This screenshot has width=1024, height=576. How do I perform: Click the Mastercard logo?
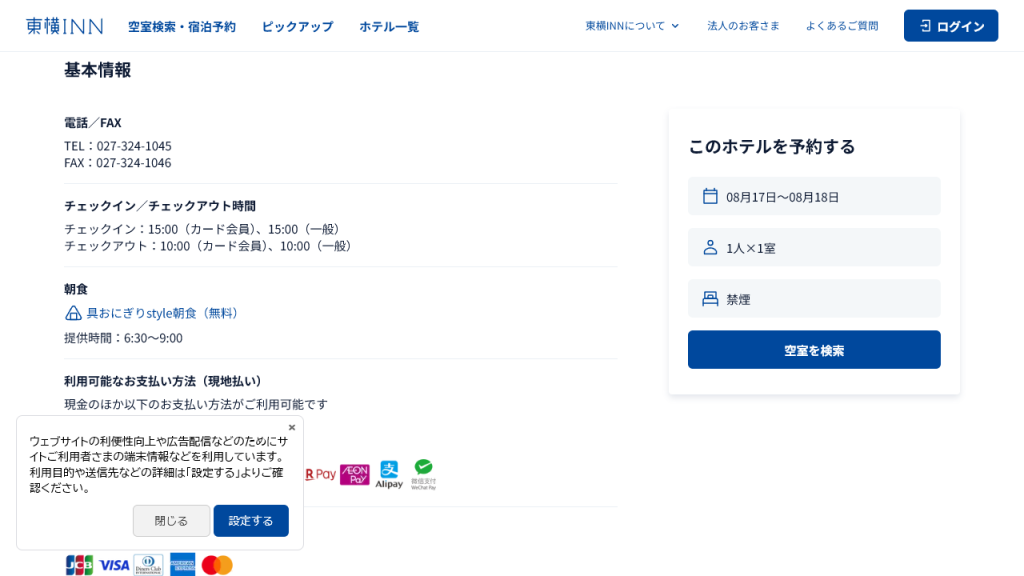click(217, 565)
